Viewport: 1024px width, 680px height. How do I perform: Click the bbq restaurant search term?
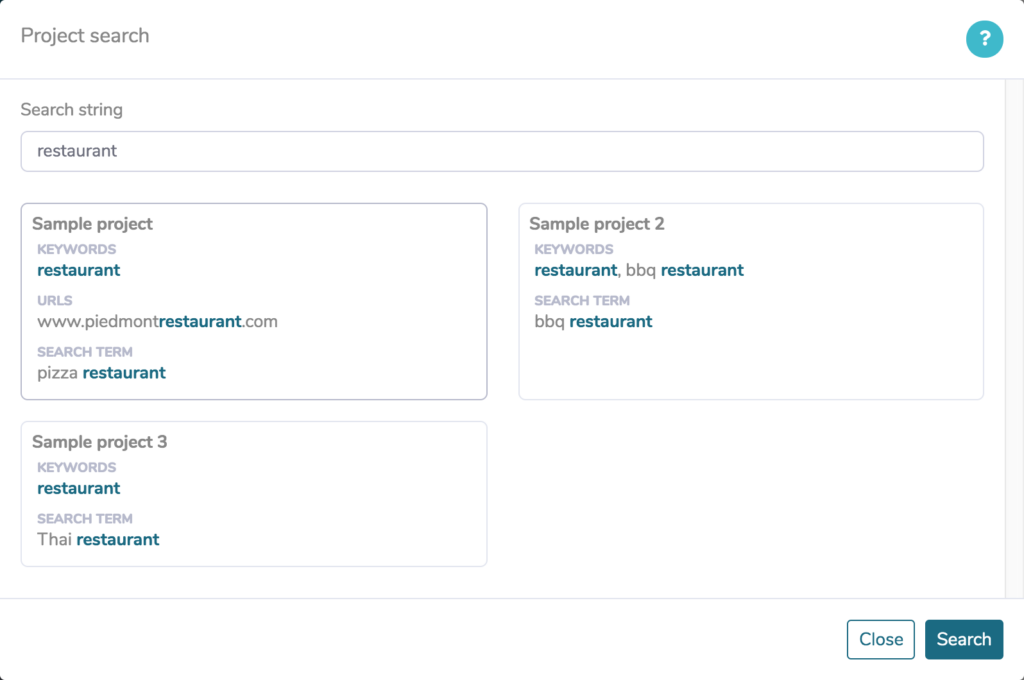click(x=593, y=321)
